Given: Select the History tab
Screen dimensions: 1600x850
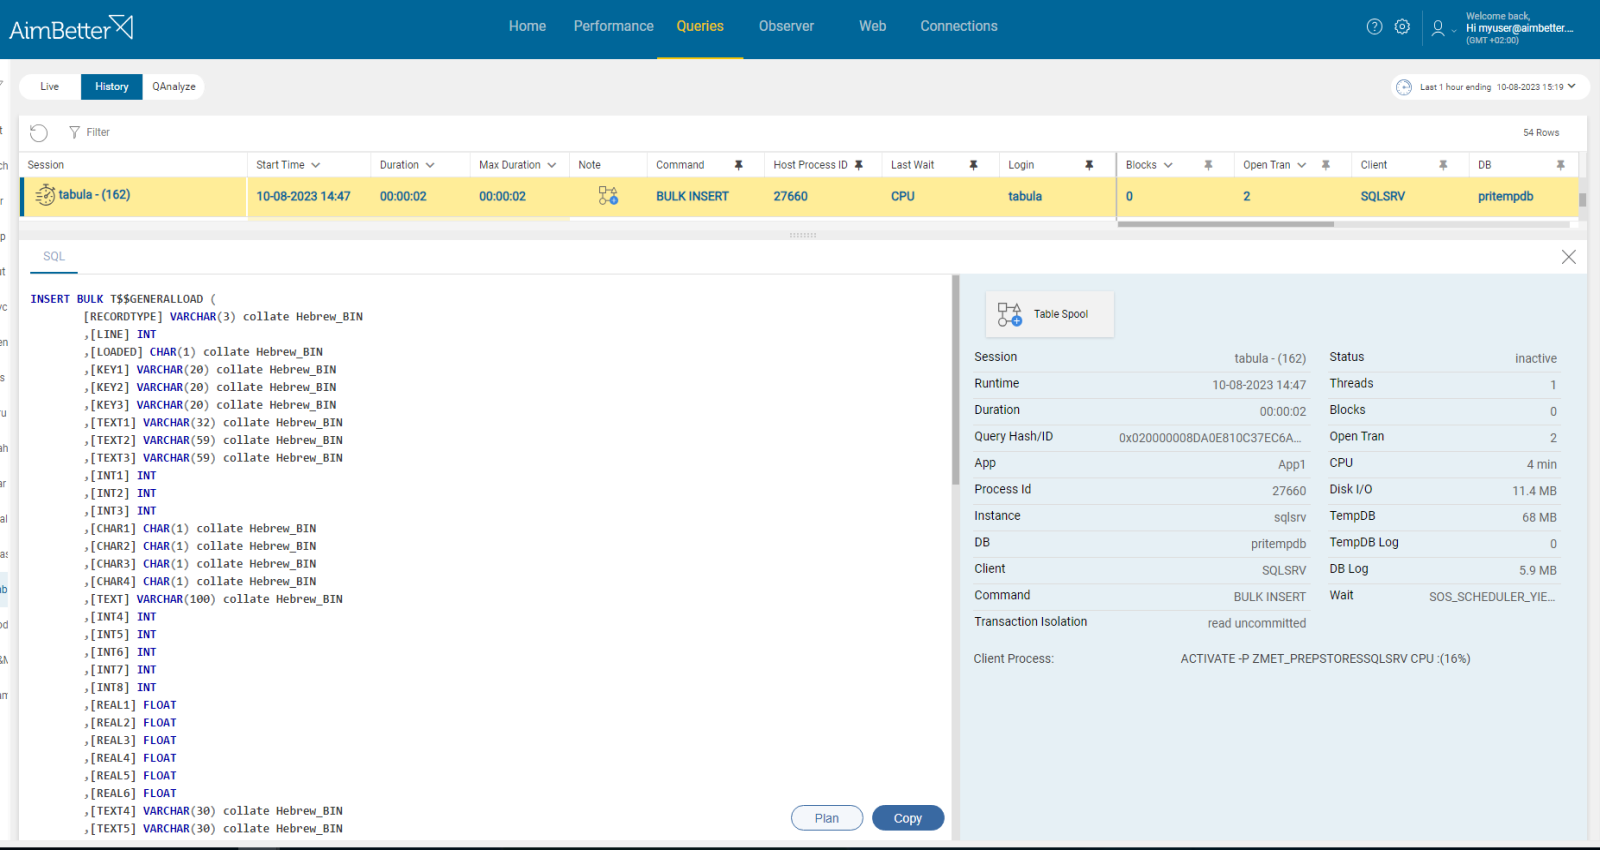Looking at the screenshot, I should pyautogui.click(x=112, y=87).
